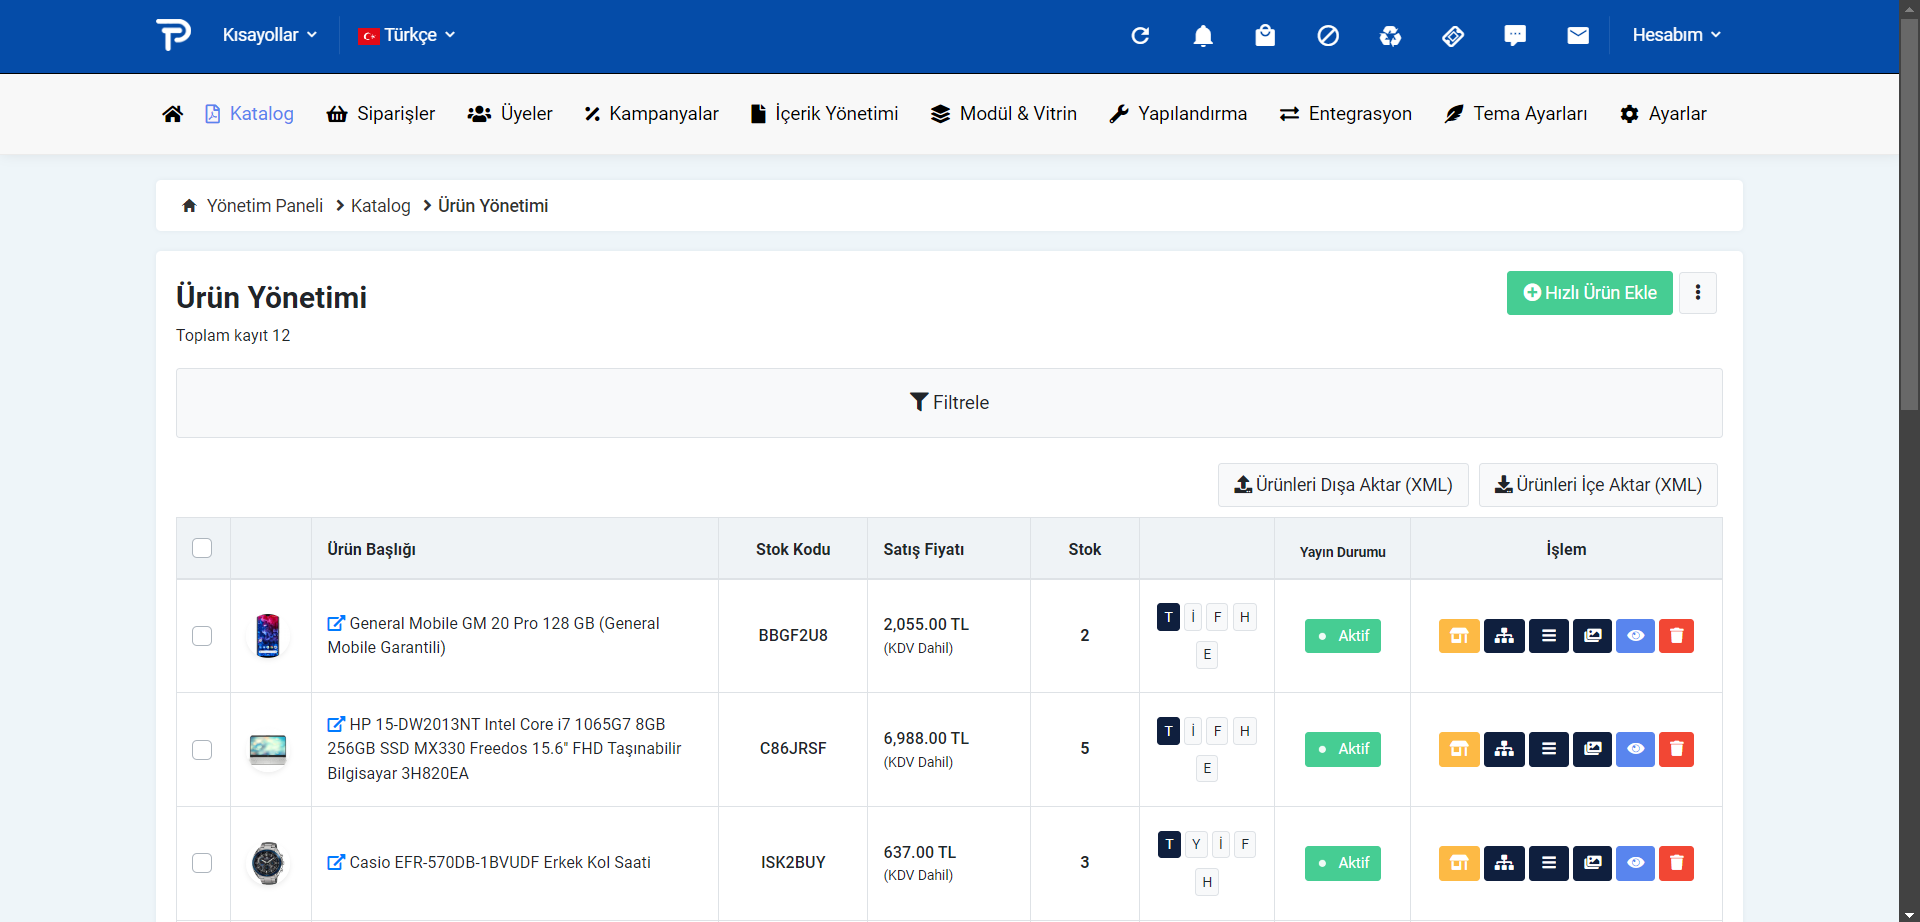Expand the Kısayollar dropdown

(x=269, y=35)
